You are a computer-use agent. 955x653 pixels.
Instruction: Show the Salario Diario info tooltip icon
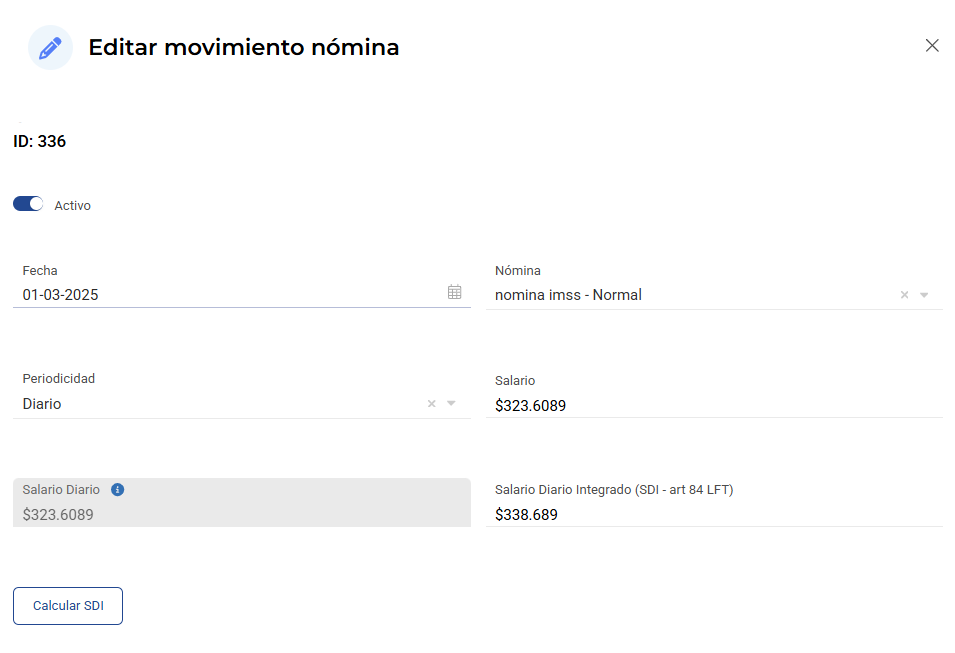tap(118, 490)
